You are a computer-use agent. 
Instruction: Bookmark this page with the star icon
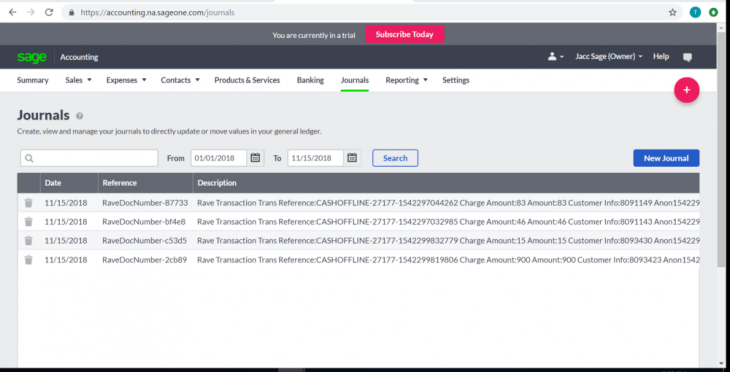point(672,13)
